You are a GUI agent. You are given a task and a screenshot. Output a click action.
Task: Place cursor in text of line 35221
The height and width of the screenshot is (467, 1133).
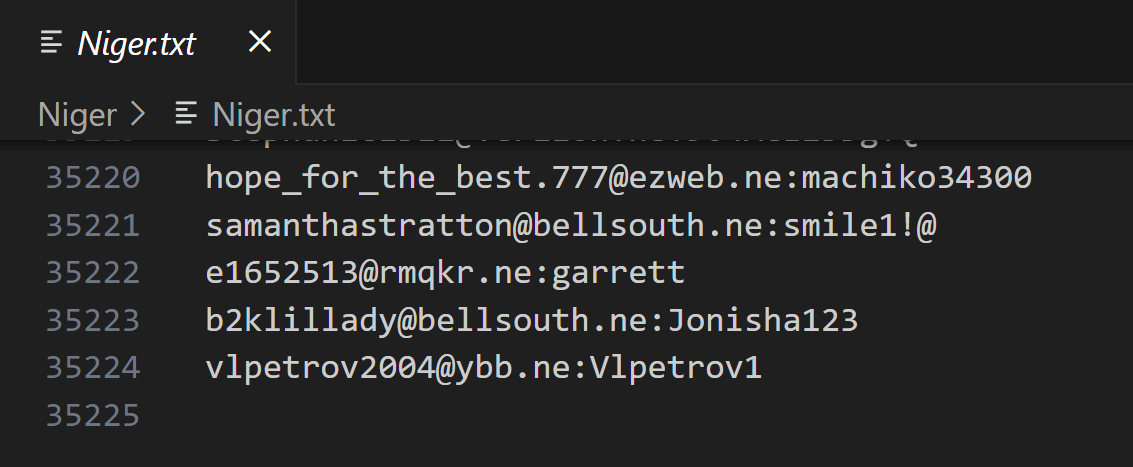click(570, 226)
